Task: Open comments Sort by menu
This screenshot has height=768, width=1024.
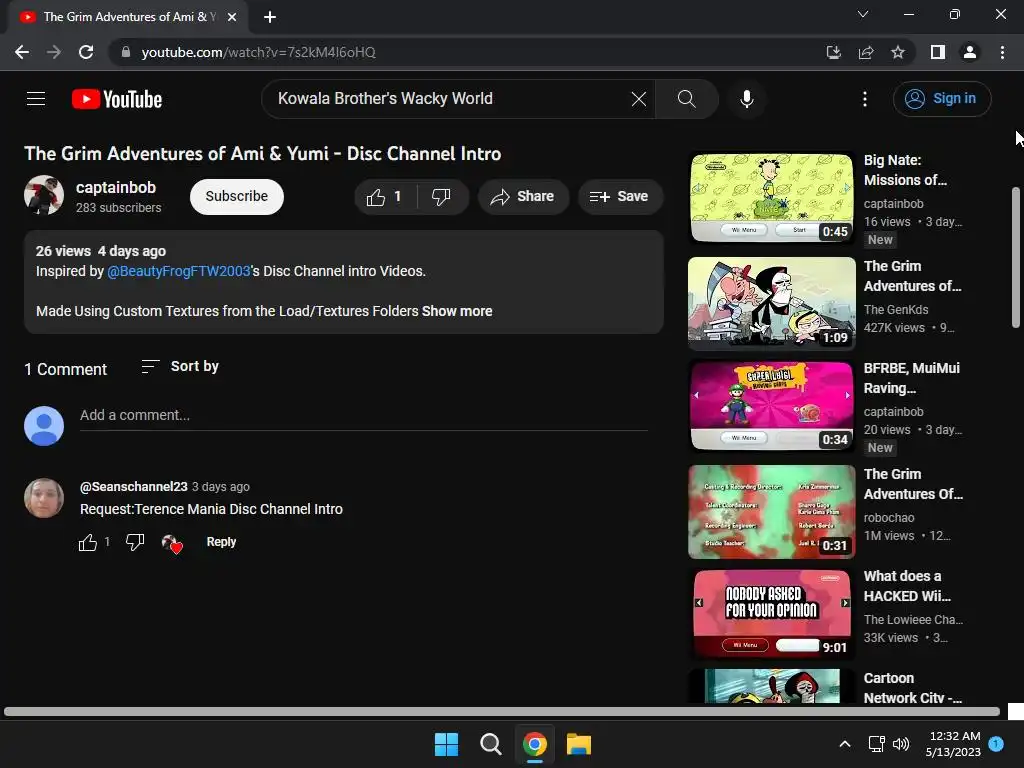Action: point(180,366)
